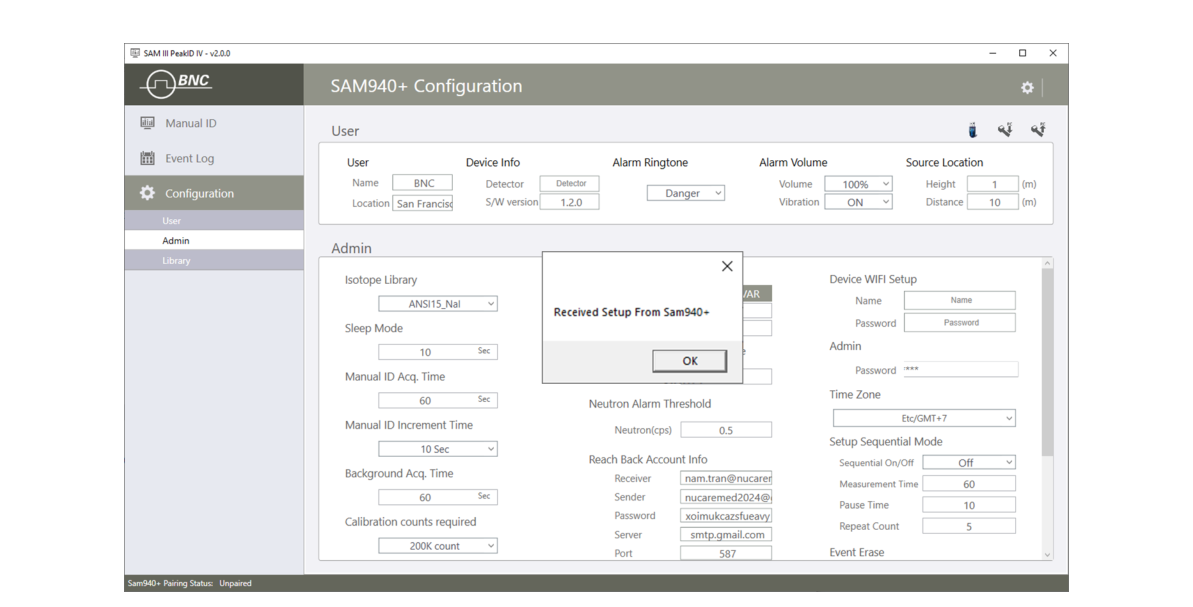
Task: Open Event Log via its calendar icon
Action: [148, 158]
